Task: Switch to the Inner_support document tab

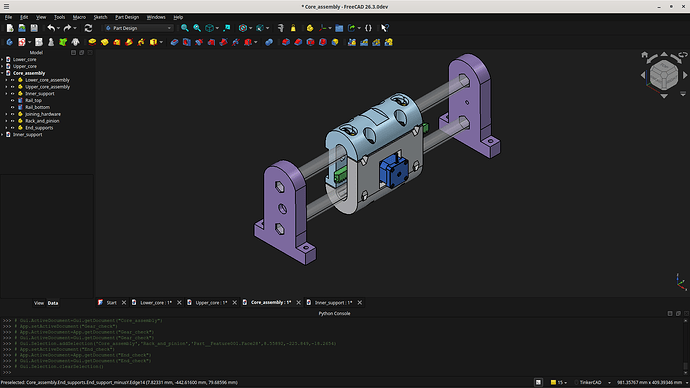Action: tap(333, 303)
